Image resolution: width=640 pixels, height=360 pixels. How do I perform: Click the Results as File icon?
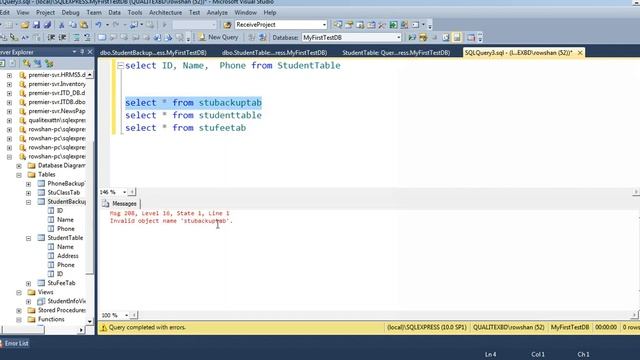[x=471, y=38]
